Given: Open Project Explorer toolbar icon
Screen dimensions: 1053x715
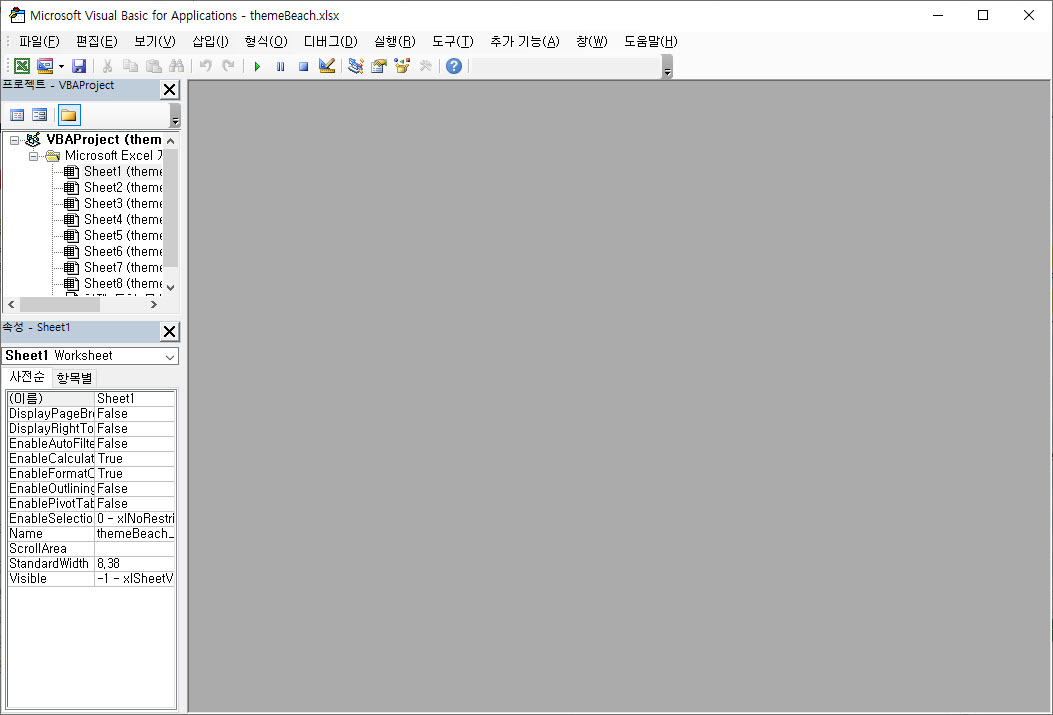Looking at the screenshot, I should tap(356, 66).
